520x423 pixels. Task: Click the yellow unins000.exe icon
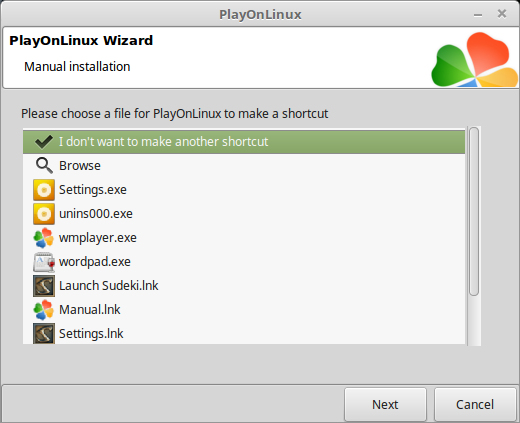(44, 214)
